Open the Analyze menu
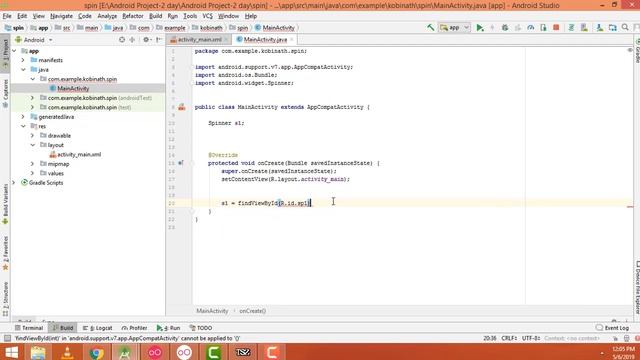 107,16
